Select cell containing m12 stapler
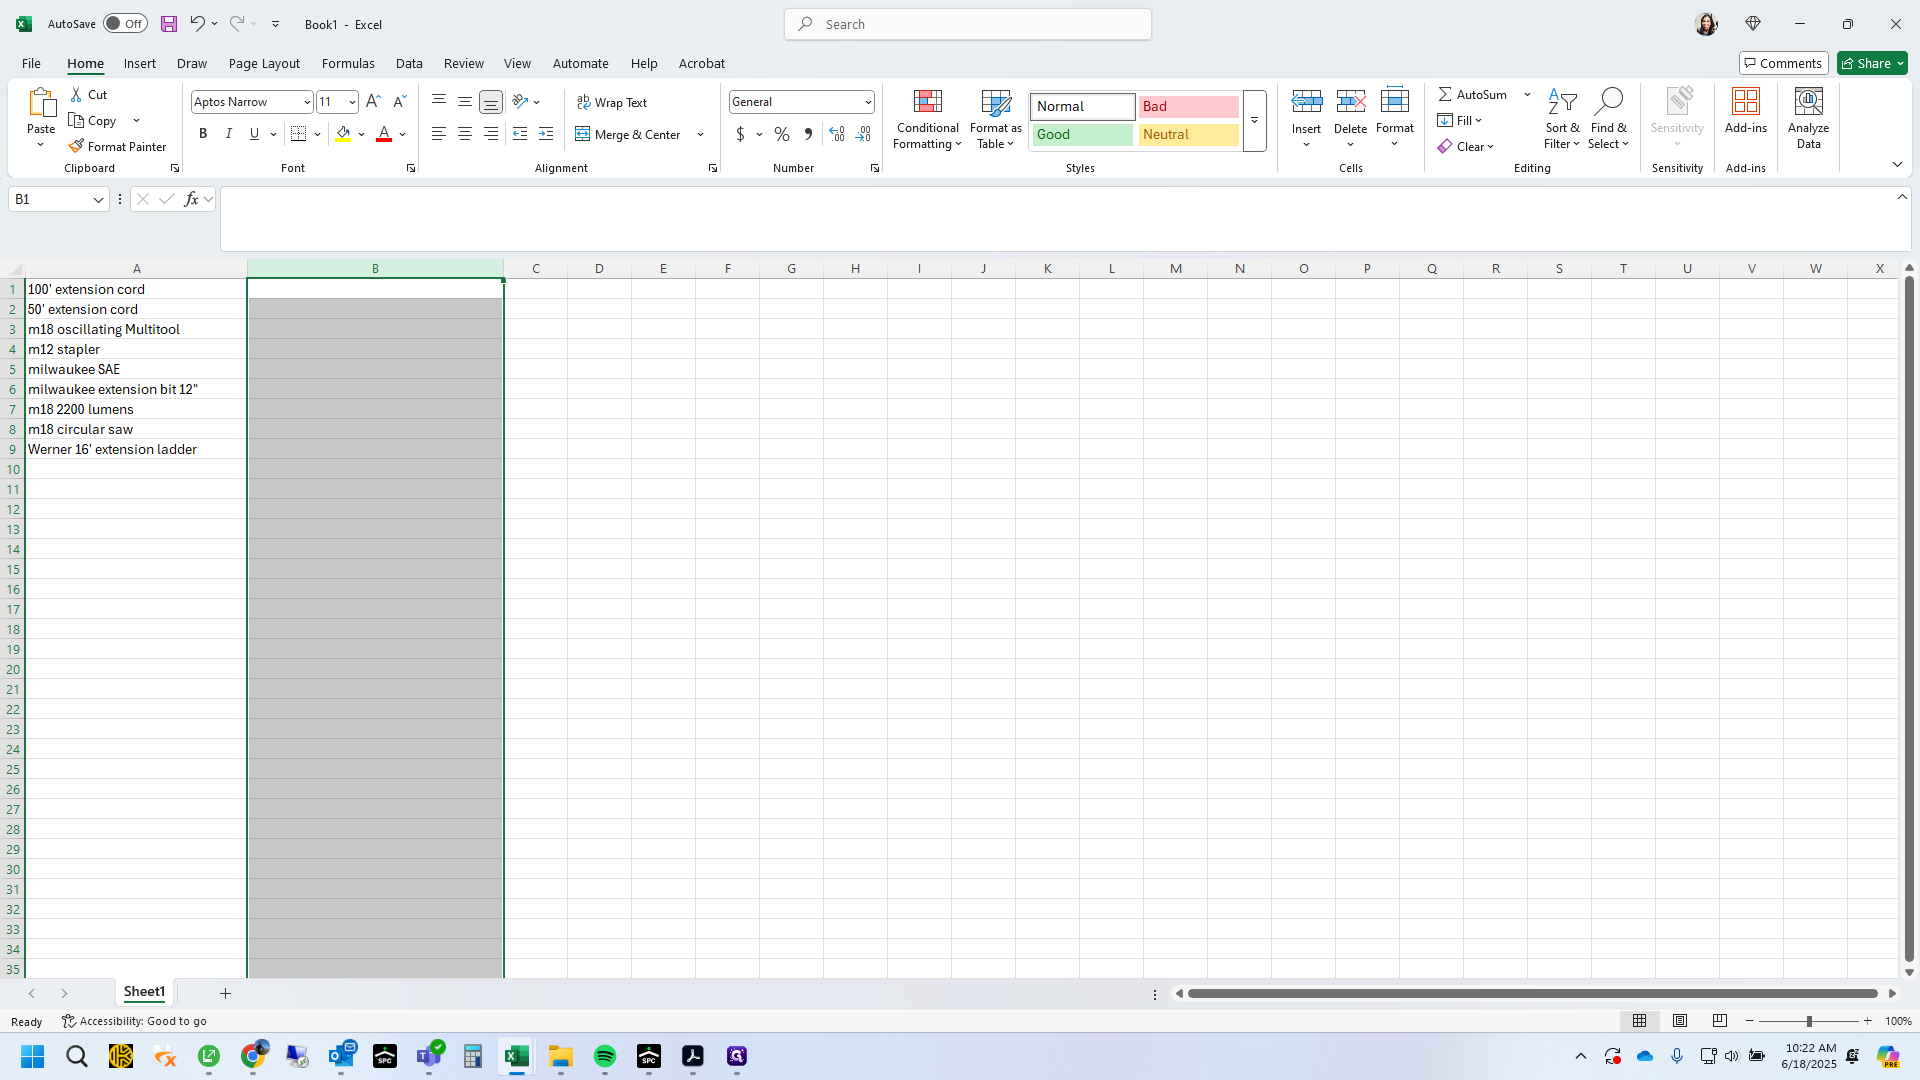The height and width of the screenshot is (1080, 1920). click(136, 349)
